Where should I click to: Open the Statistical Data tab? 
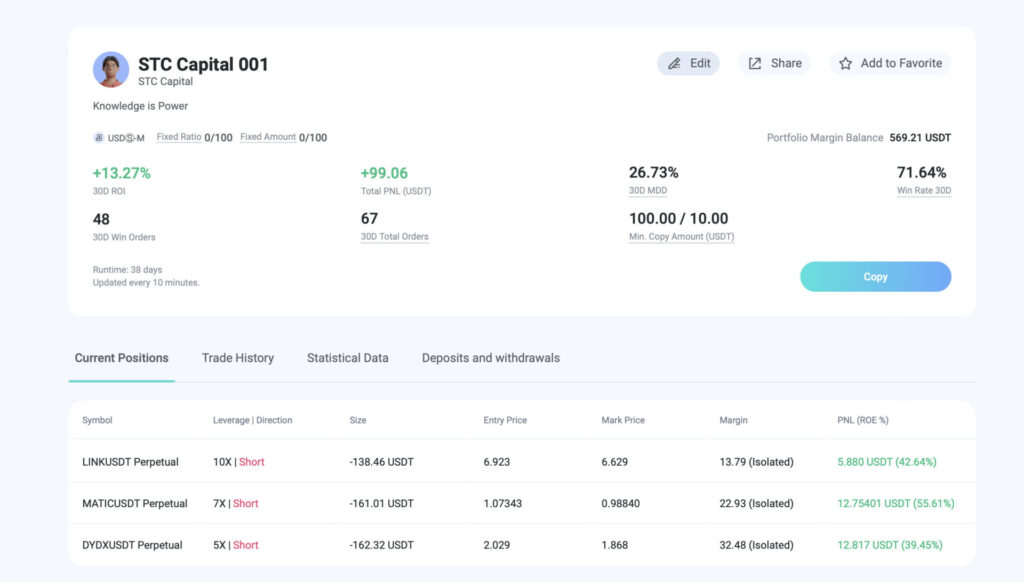coord(347,358)
